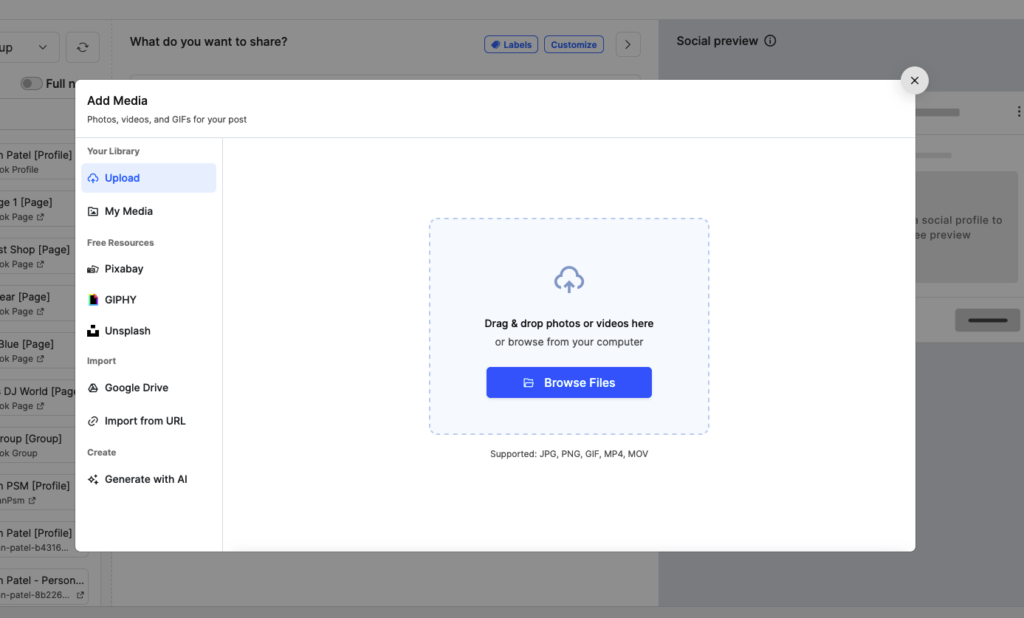Click the refresh icon button in background
The height and width of the screenshot is (618, 1024).
click(83, 47)
